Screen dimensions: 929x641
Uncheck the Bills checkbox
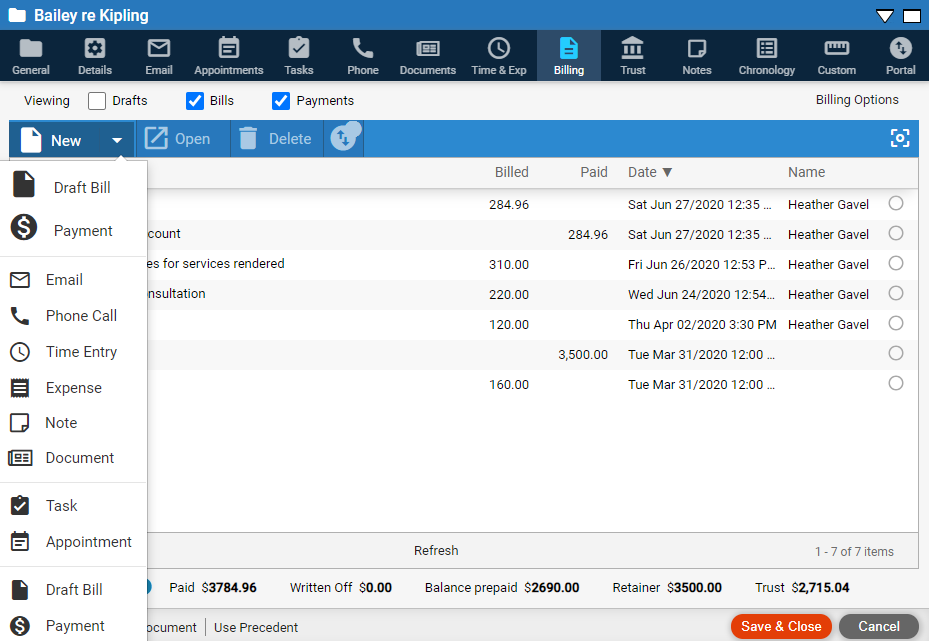point(195,101)
